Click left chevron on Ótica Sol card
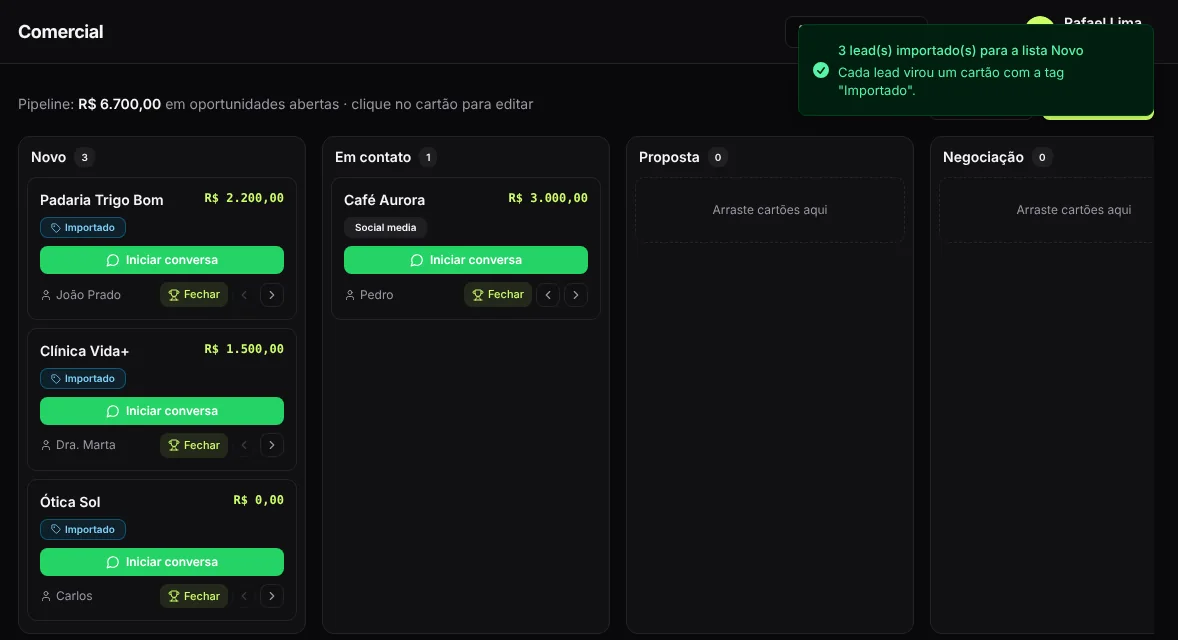 point(244,596)
